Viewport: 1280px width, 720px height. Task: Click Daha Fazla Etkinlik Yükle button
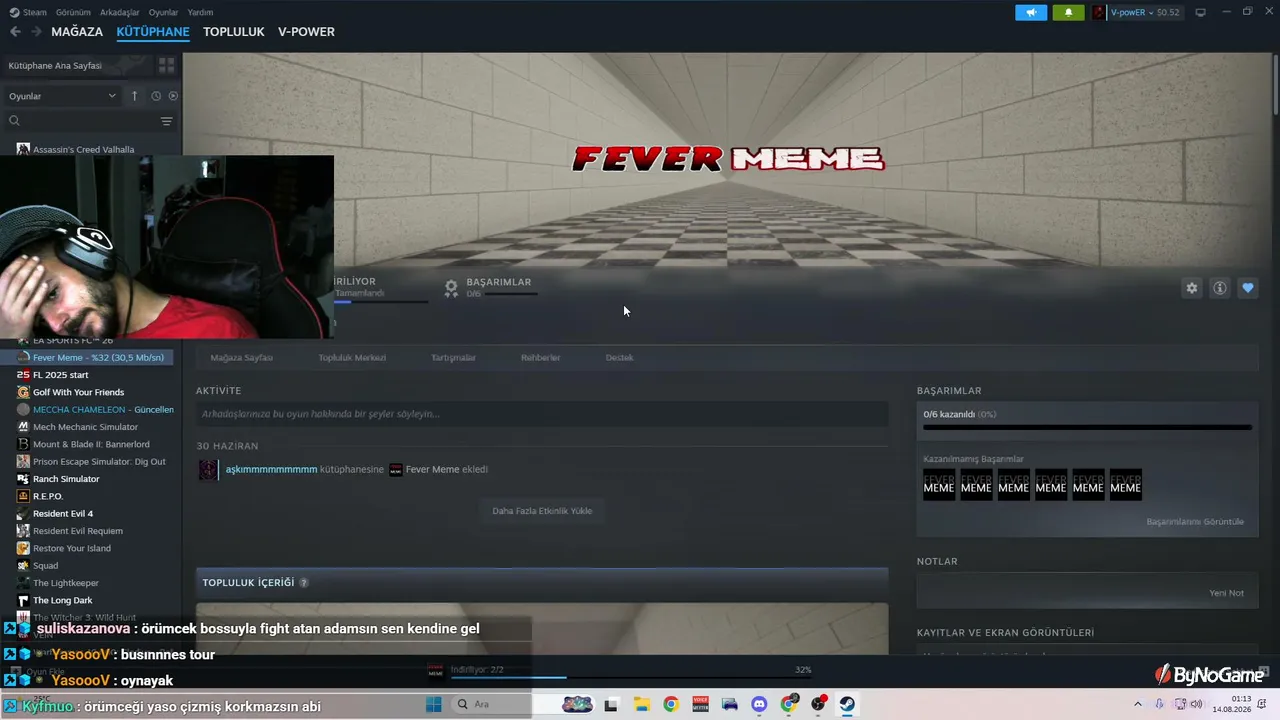(542, 511)
